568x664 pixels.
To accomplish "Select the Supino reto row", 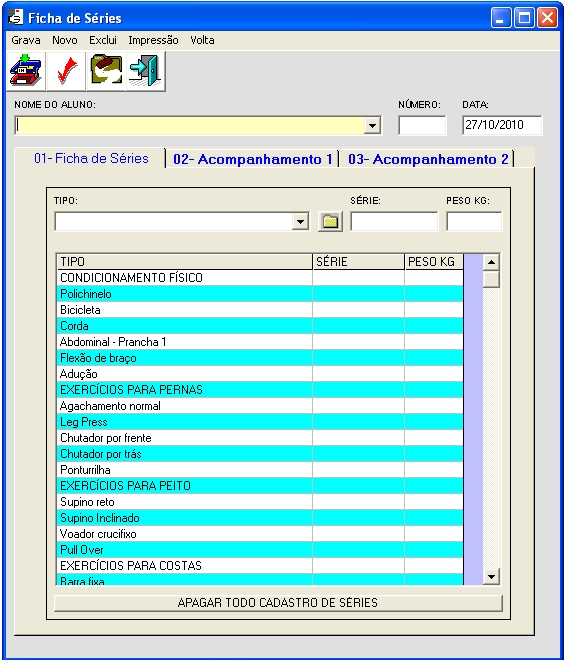I will (x=260, y=502).
